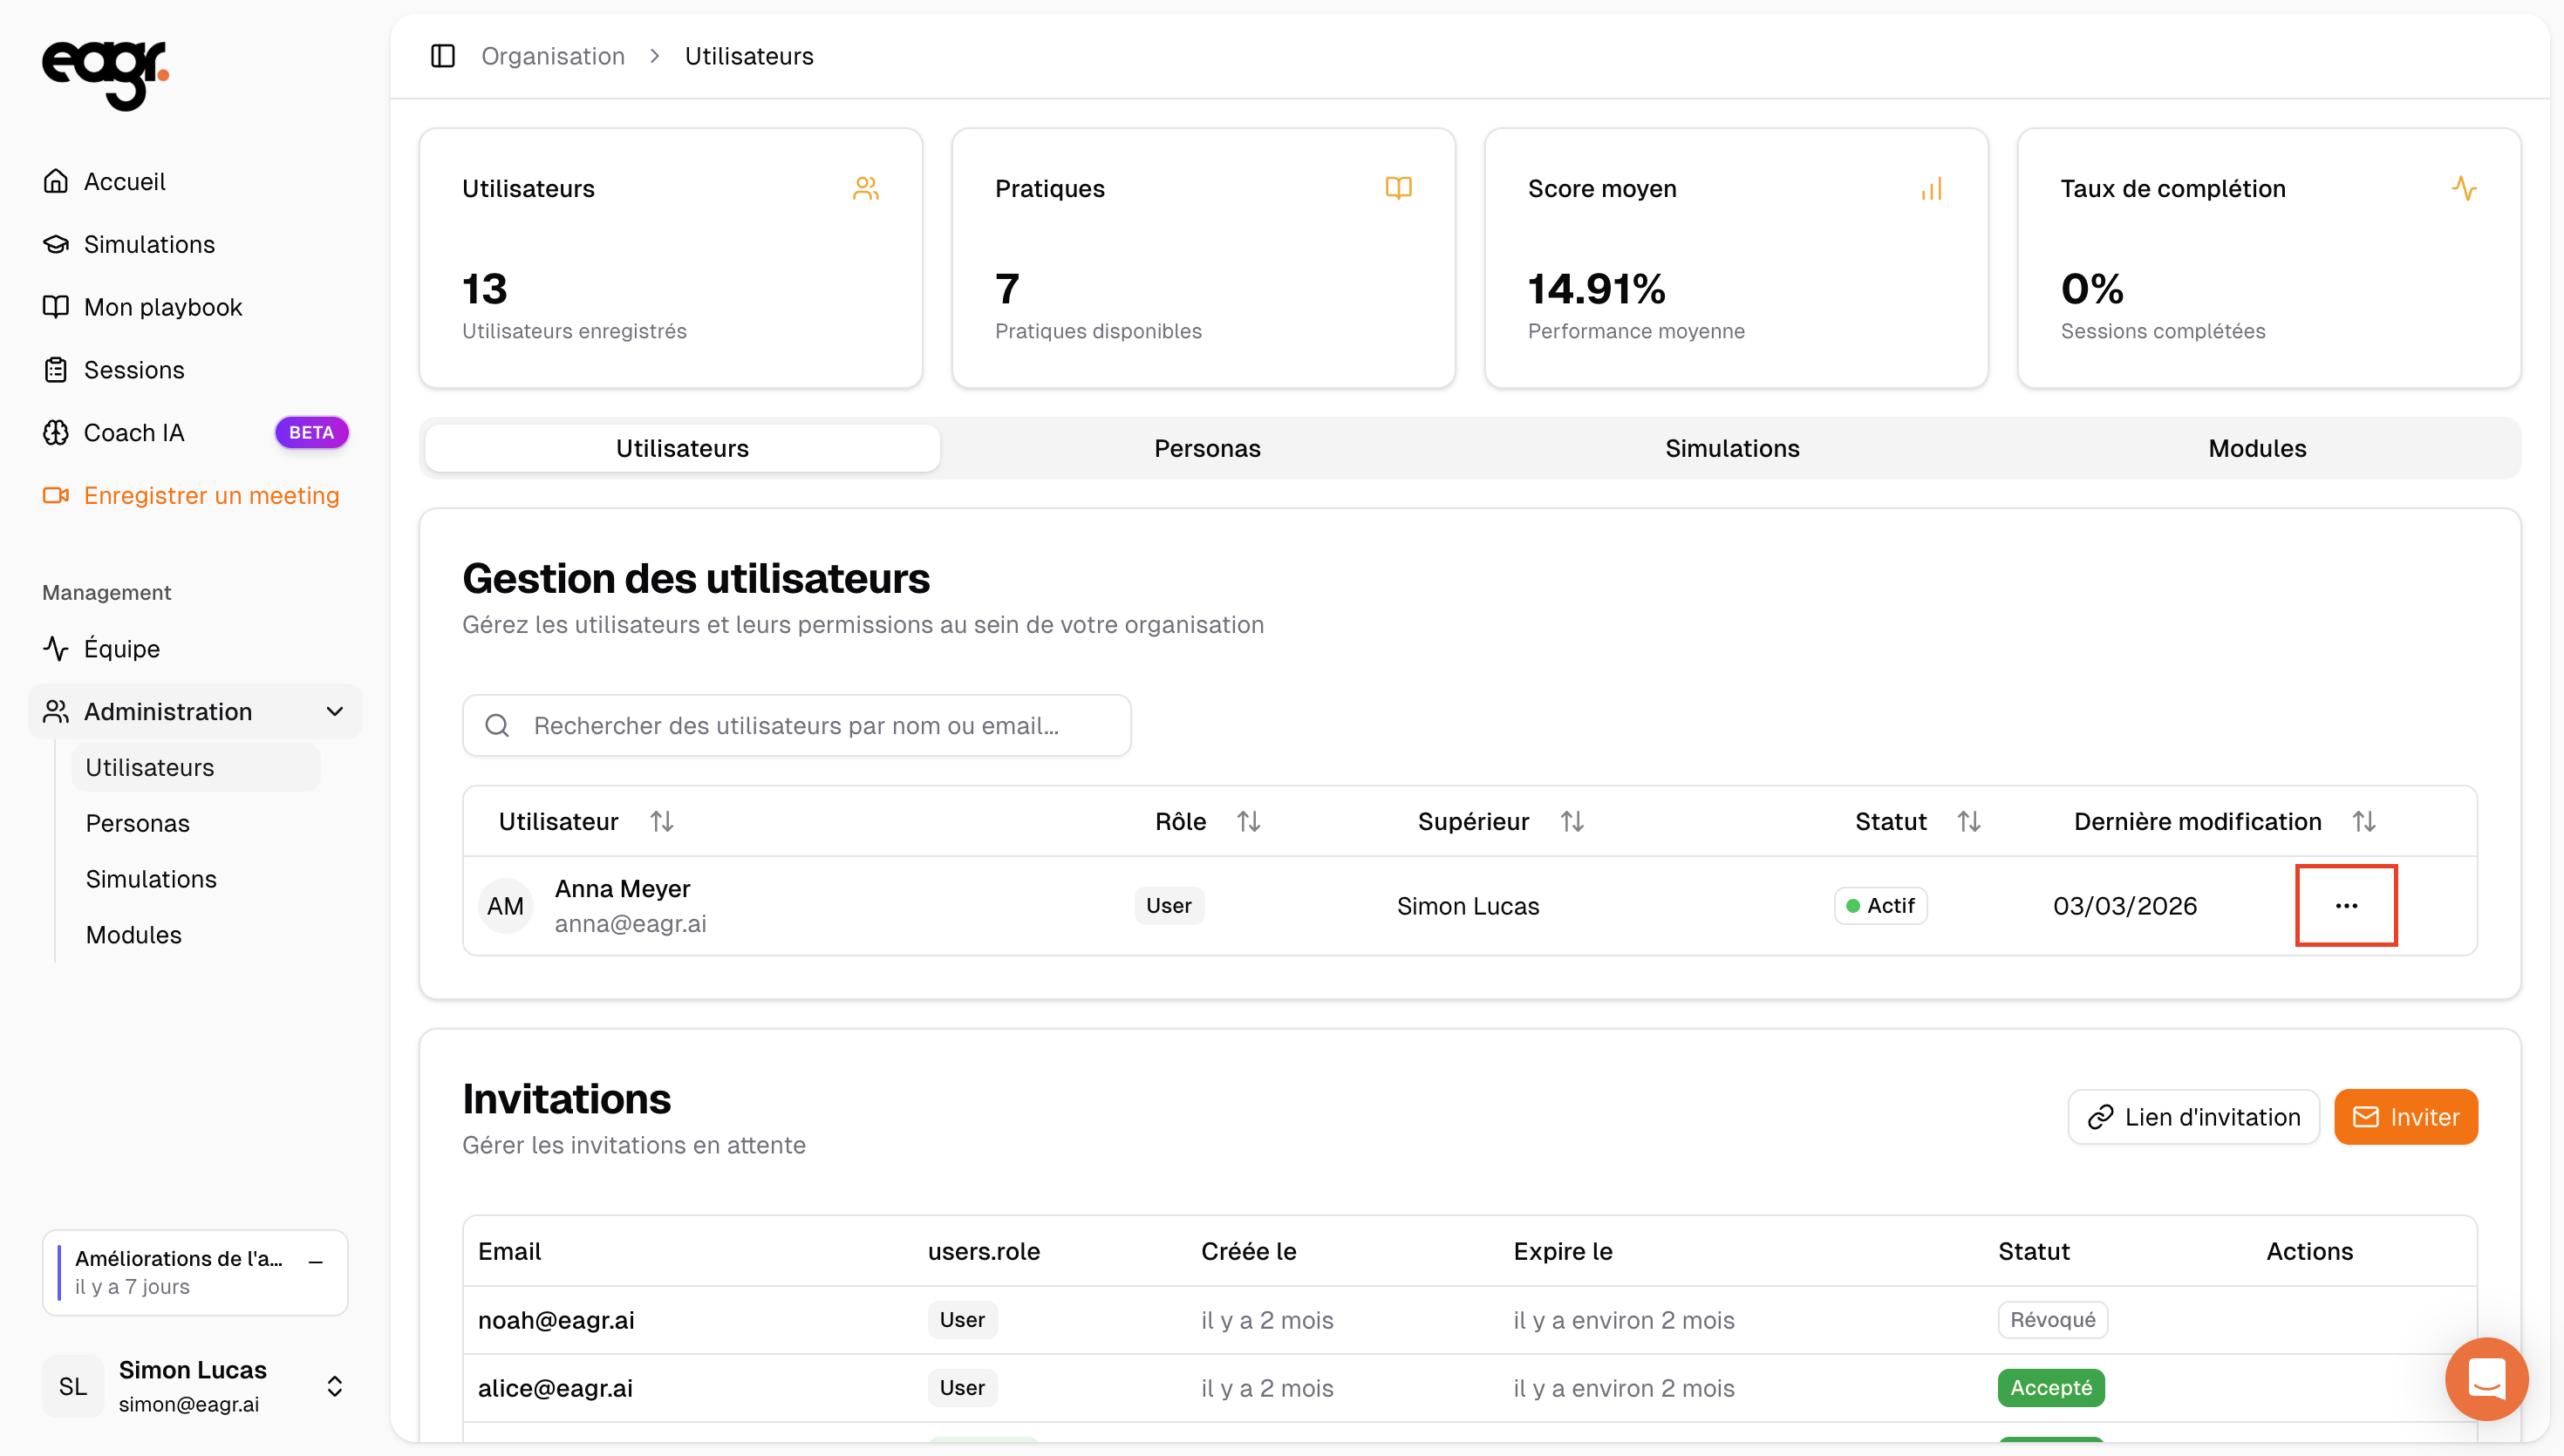Viewport: 2564px width, 1456px height.
Task: Minimize the Améliorations announcement card
Action: click(316, 1261)
